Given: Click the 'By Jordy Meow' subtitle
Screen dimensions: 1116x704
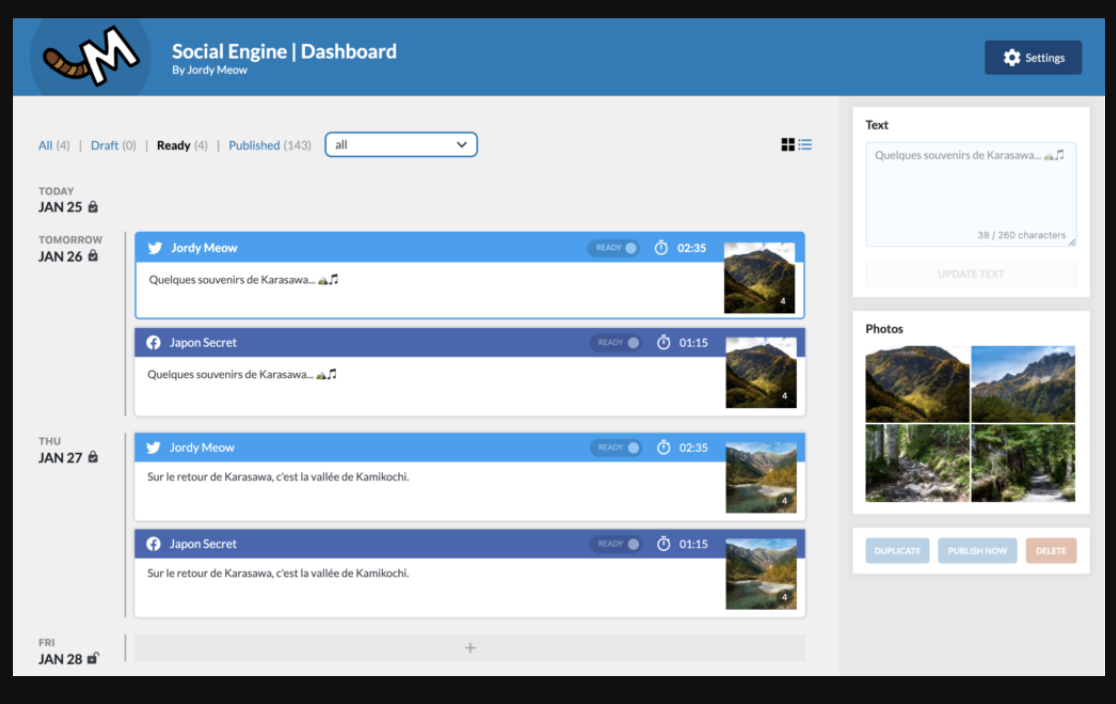Looking at the screenshot, I should click(209, 70).
